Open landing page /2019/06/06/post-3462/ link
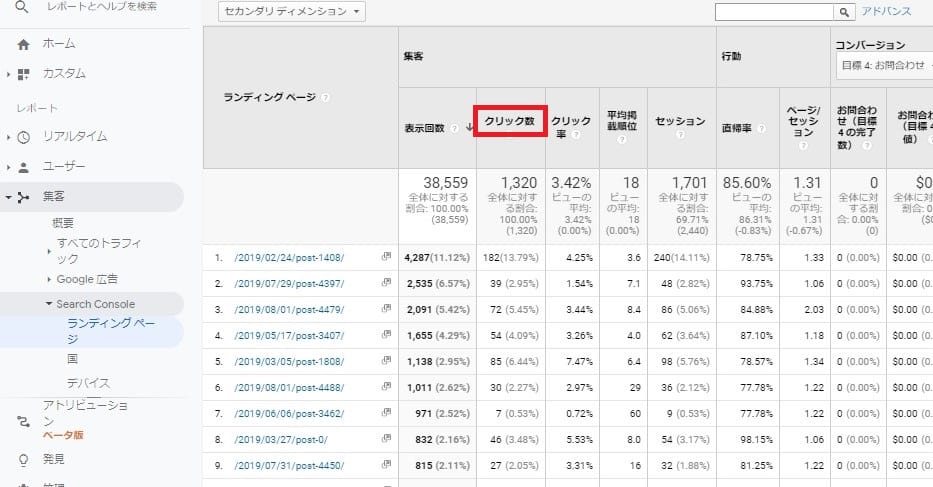Image resolution: width=933 pixels, height=487 pixels. coord(289,414)
